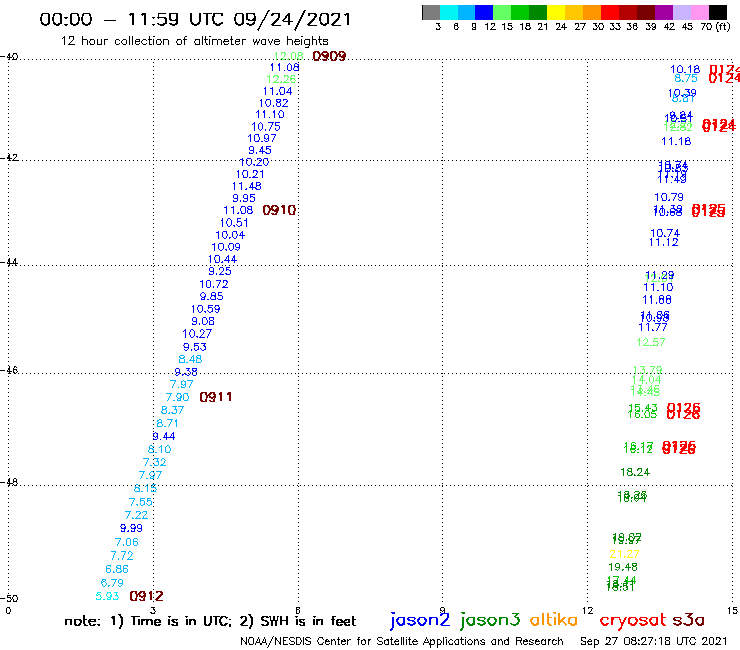Select the jason3 satellite label
This screenshot has height=650, width=740.
coord(490,621)
